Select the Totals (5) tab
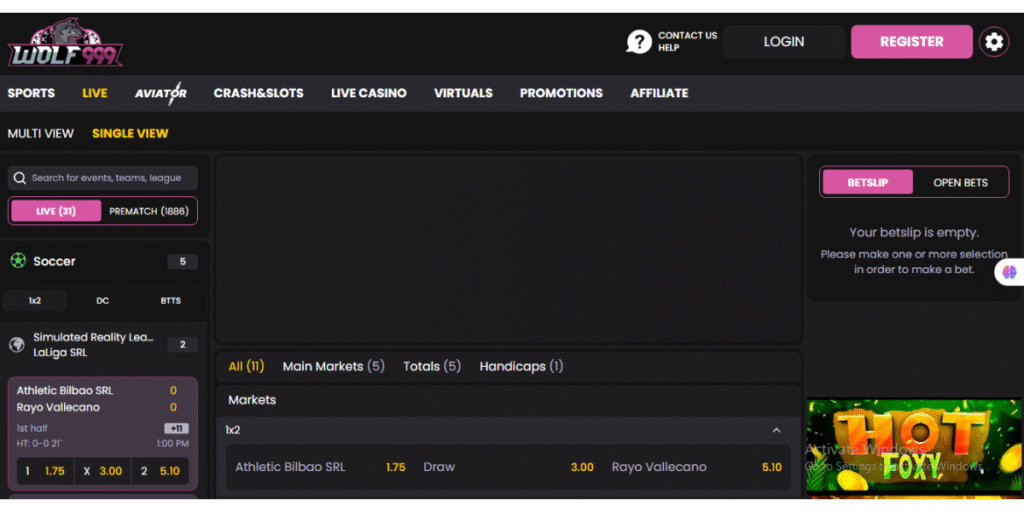This screenshot has width=1024, height=512. point(431,366)
